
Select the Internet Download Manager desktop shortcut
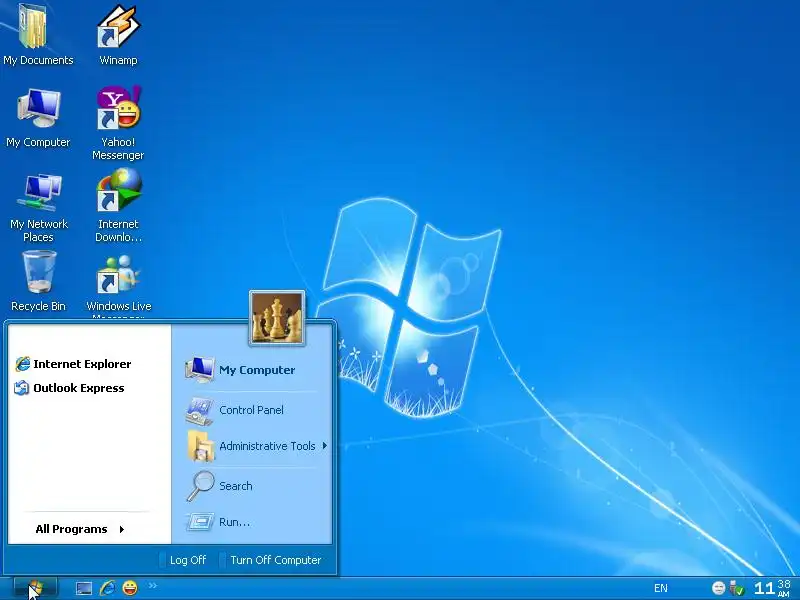(118, 206)
